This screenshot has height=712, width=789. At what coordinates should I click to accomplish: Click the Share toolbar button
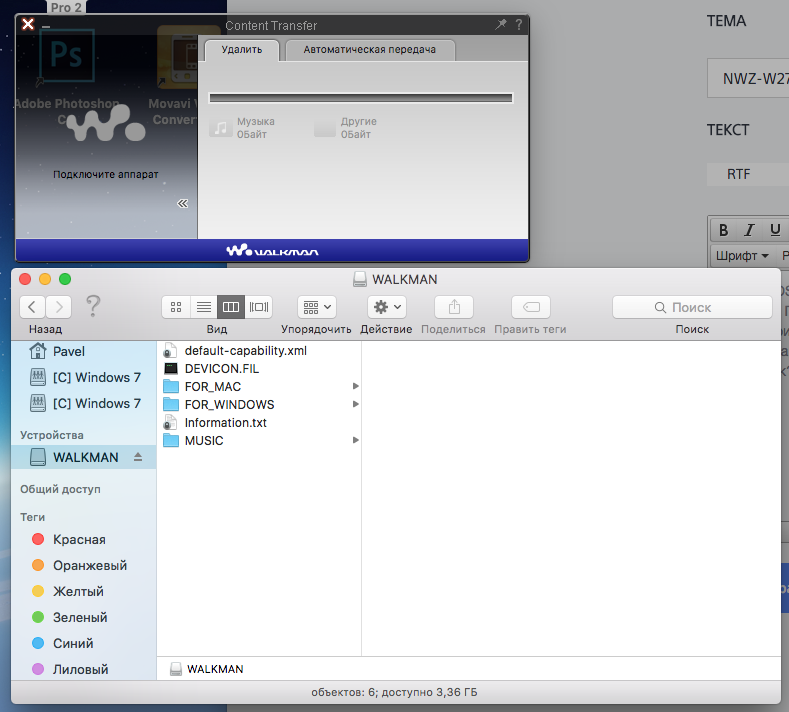[x=453, y=307]
